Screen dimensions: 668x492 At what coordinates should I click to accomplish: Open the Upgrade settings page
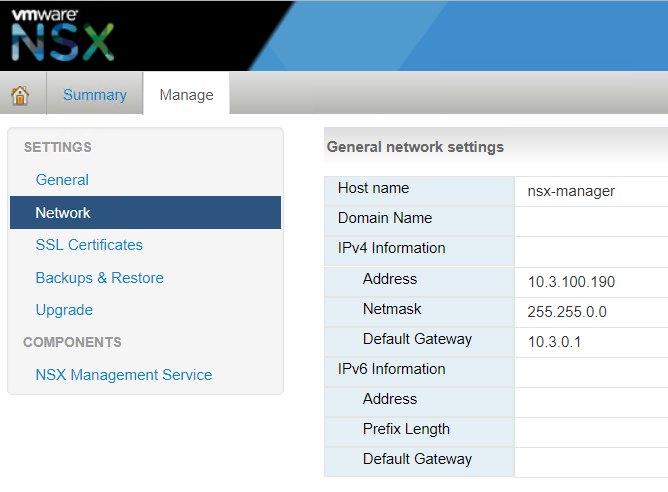64,310
